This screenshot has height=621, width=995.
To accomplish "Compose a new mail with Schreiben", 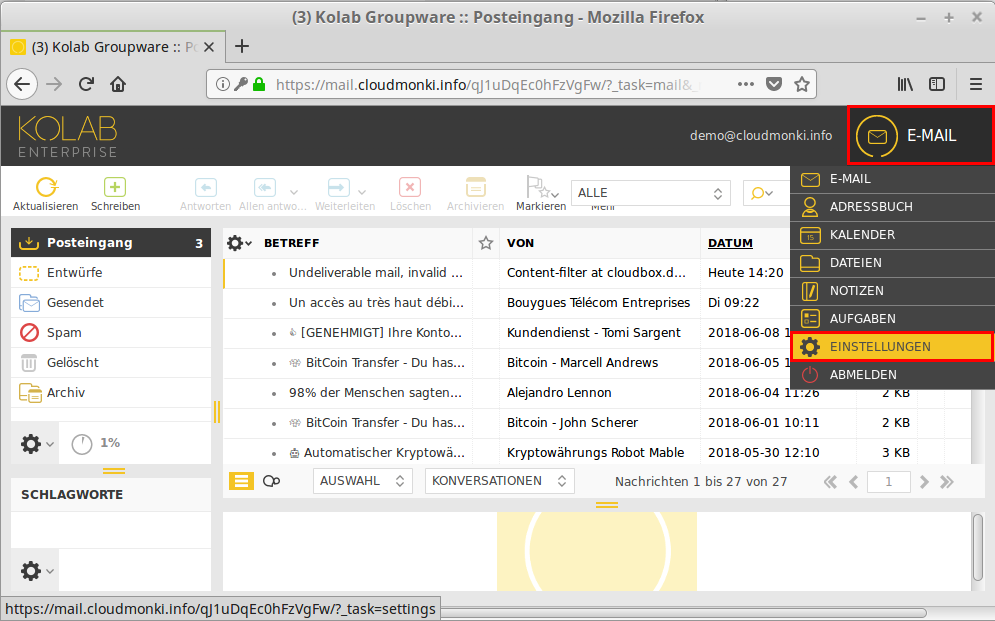I will pyautogui.click(x=115, y=188).
